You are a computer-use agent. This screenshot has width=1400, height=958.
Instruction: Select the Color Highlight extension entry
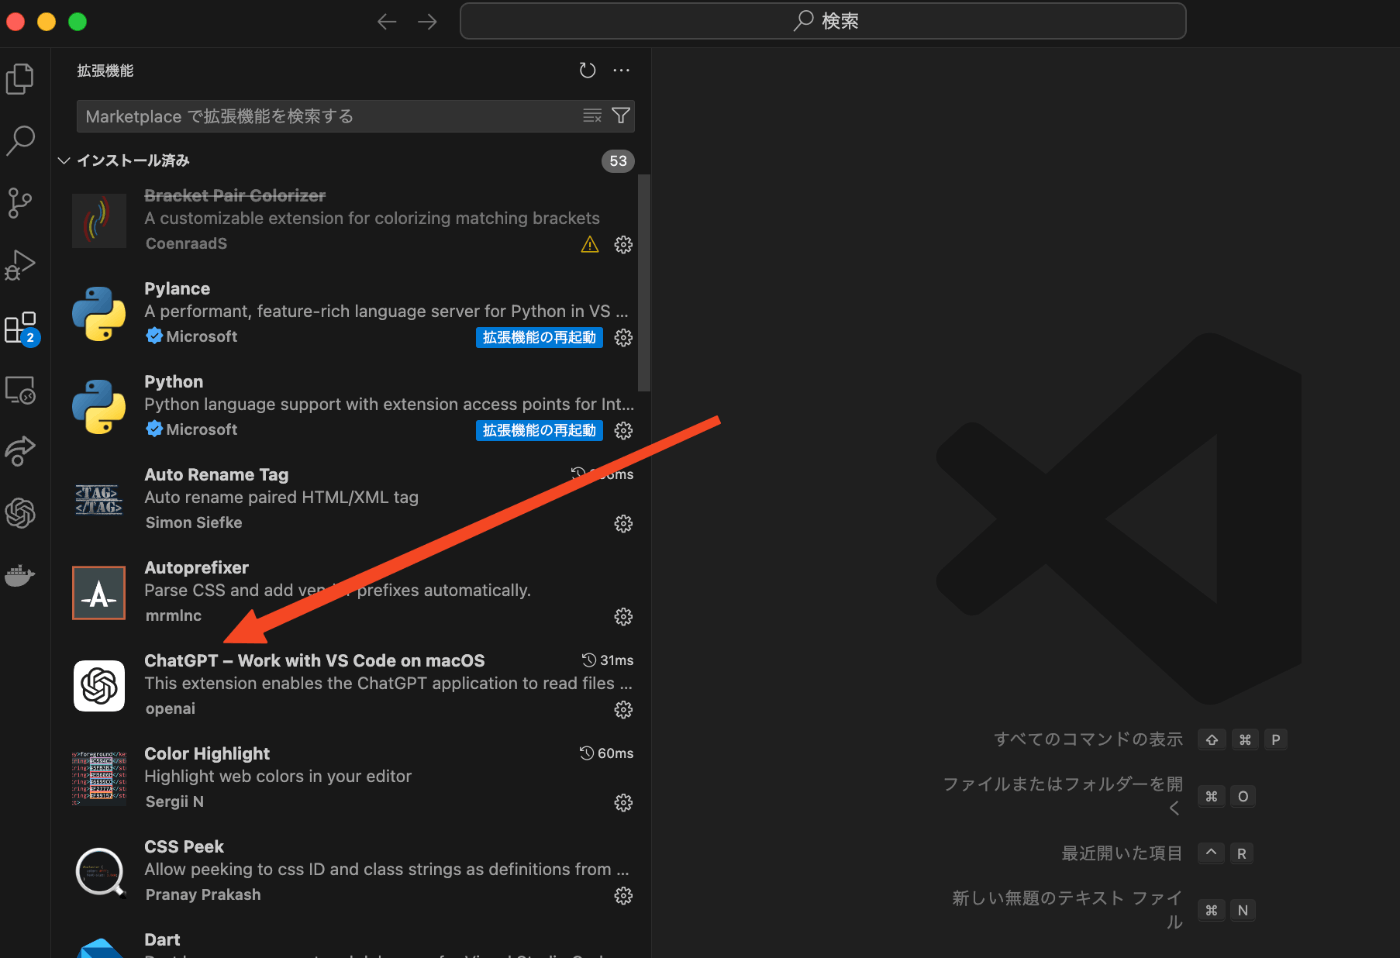345,778
